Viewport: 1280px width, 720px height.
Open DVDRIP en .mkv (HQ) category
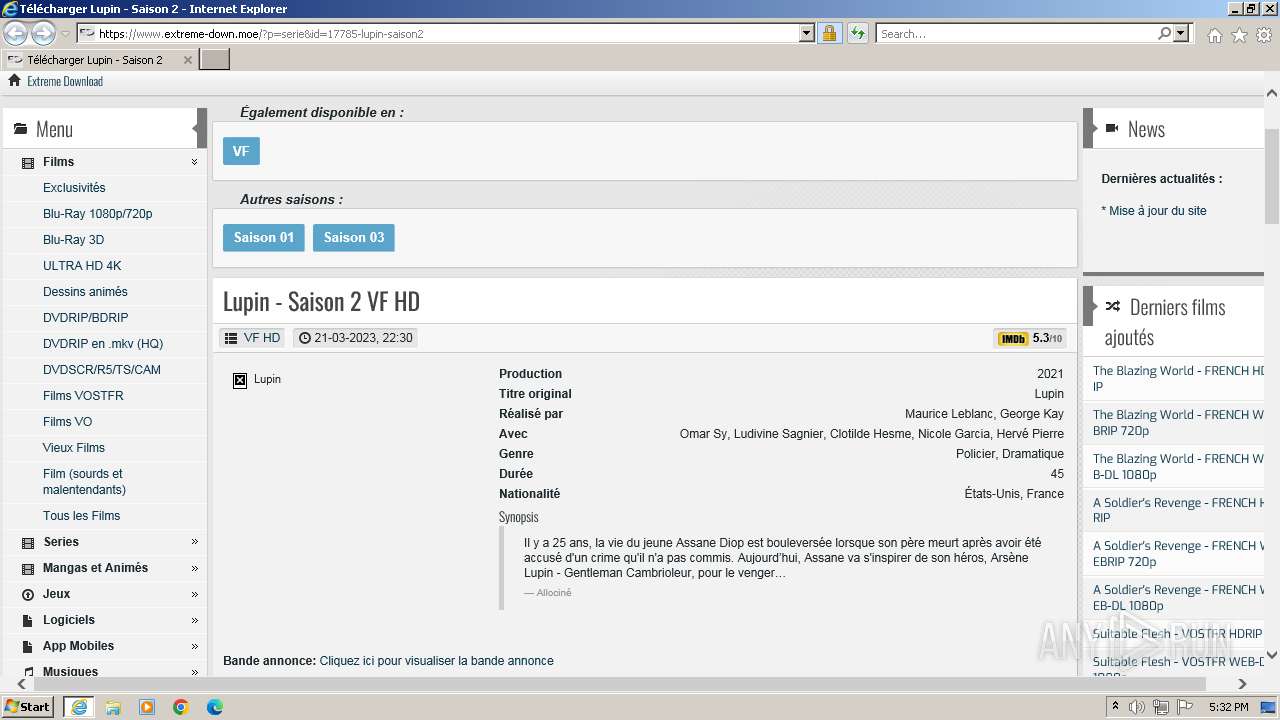103,344
